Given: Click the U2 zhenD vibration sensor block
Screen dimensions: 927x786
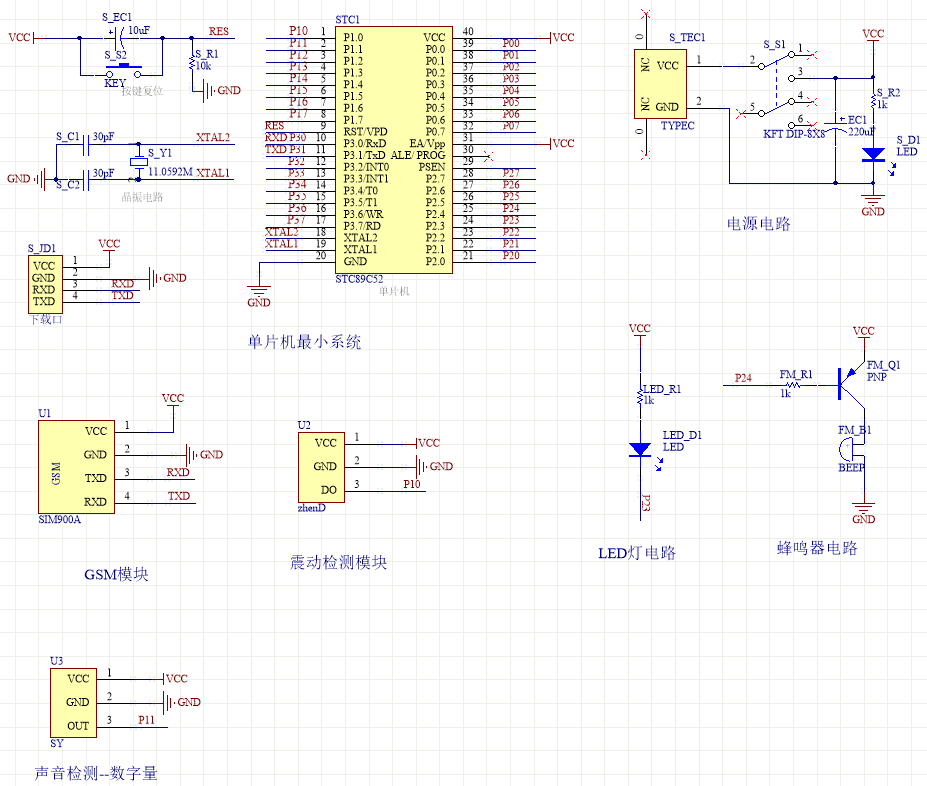Looking at the screenshot, I should [319, 466].
